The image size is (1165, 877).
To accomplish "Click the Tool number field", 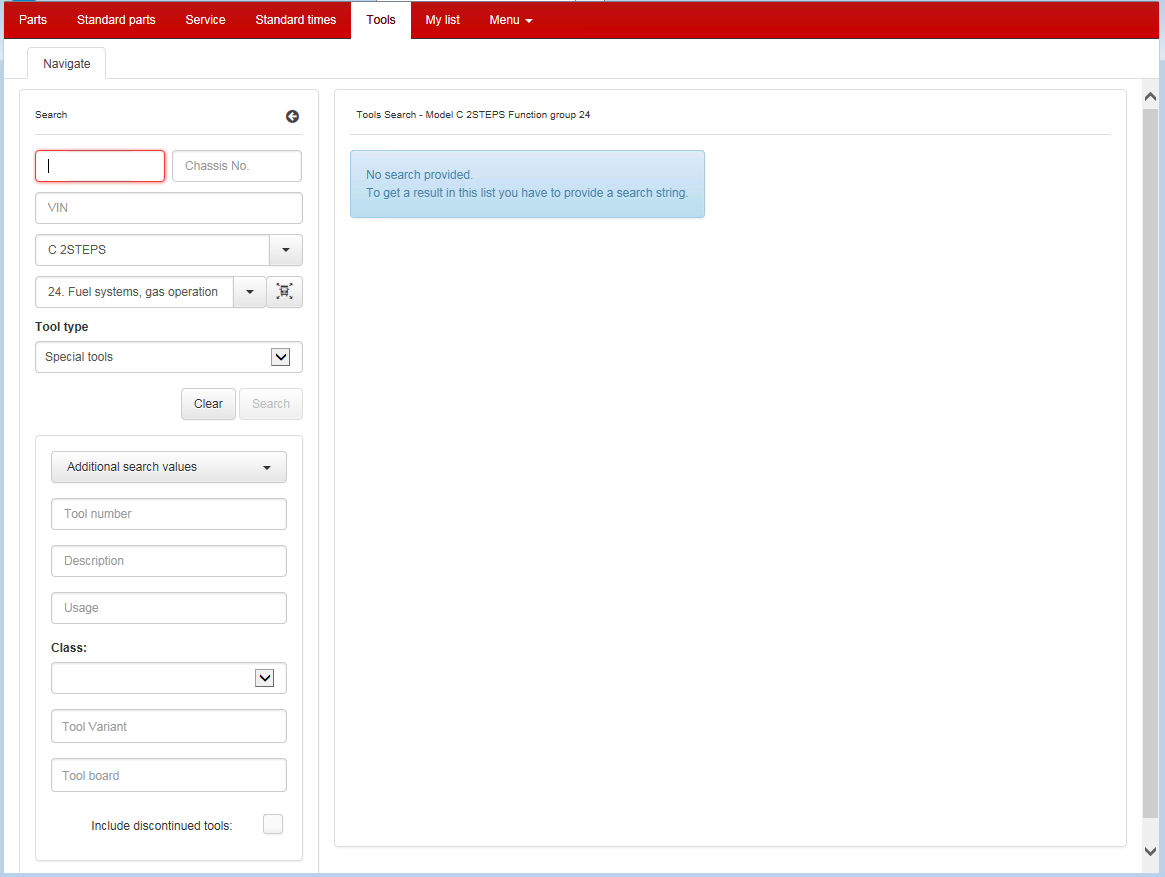I will (168, 514).
